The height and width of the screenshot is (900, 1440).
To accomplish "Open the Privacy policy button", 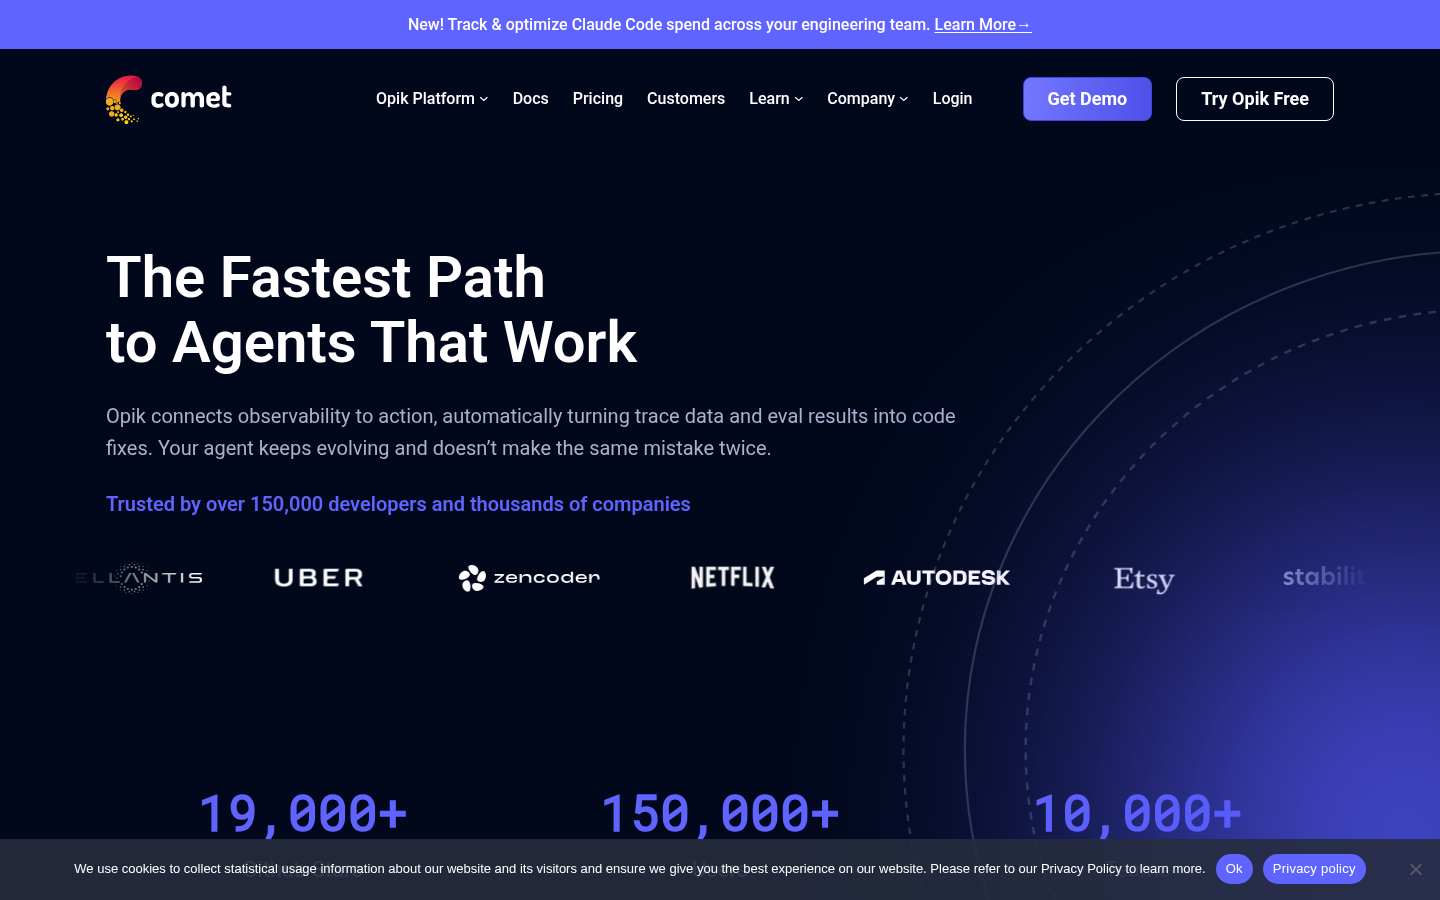I will [x=1314, y=869].
